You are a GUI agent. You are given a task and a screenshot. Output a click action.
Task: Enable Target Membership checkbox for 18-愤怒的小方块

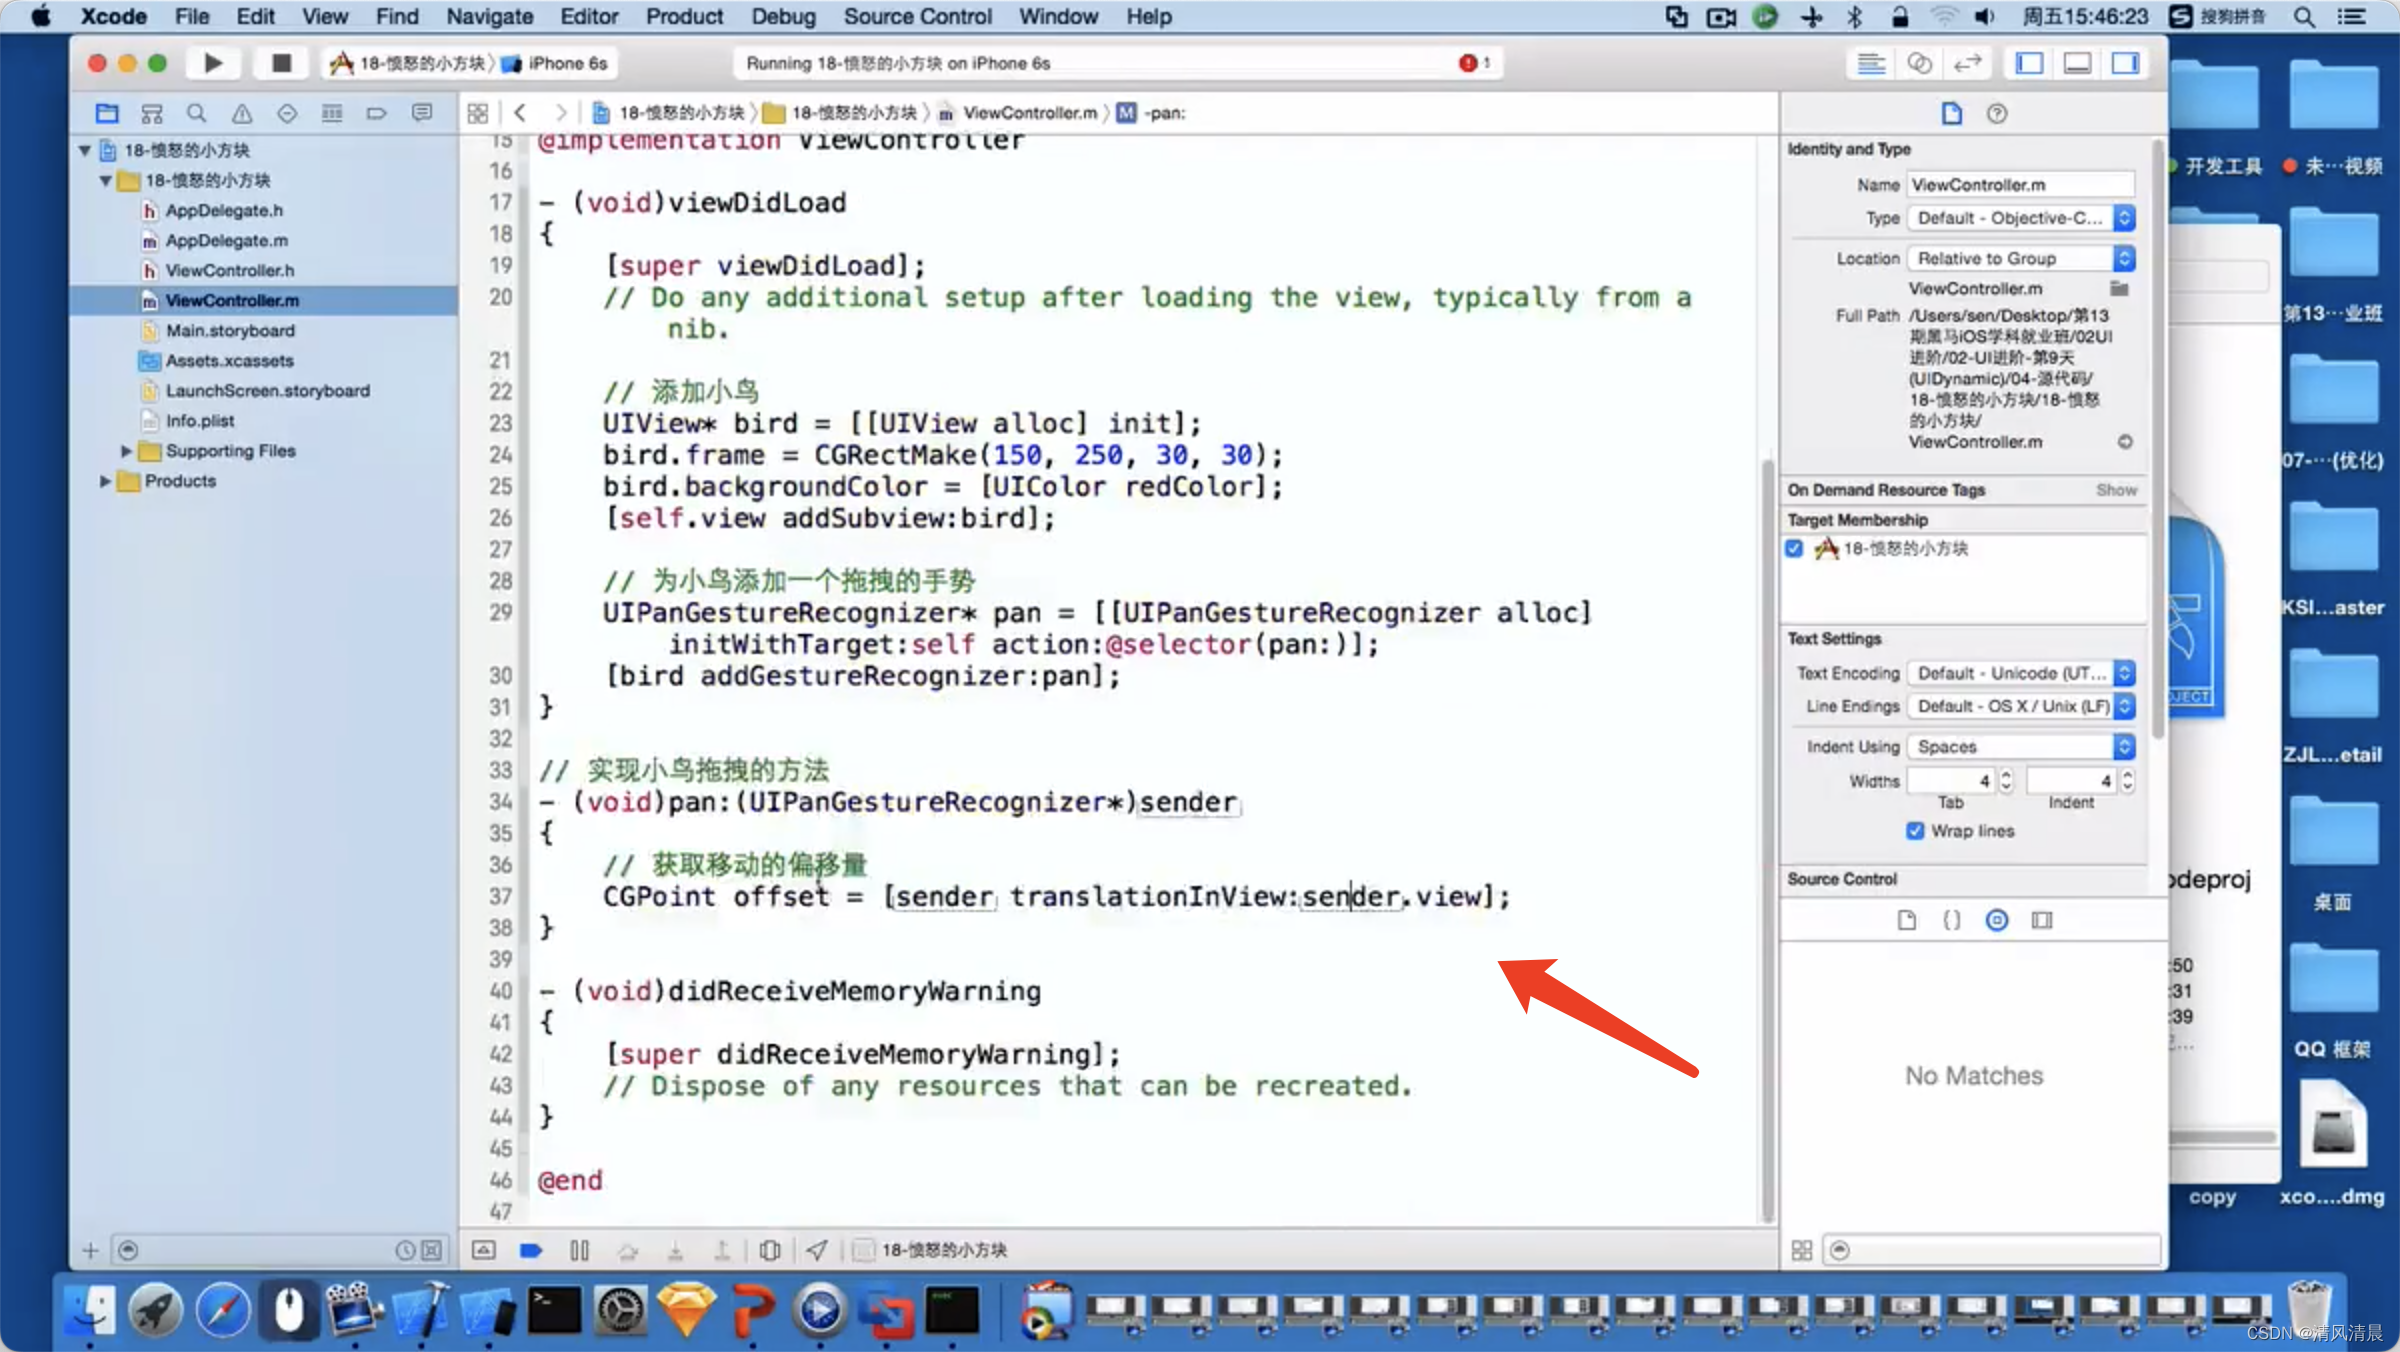tap(1797, 547)
